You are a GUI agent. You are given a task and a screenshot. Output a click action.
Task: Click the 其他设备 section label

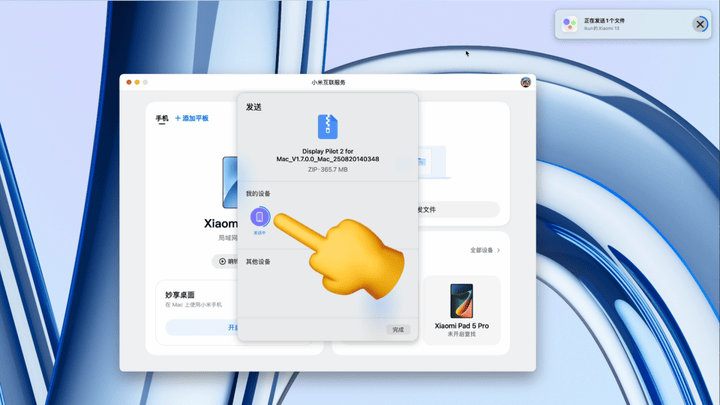pos(258,262)
